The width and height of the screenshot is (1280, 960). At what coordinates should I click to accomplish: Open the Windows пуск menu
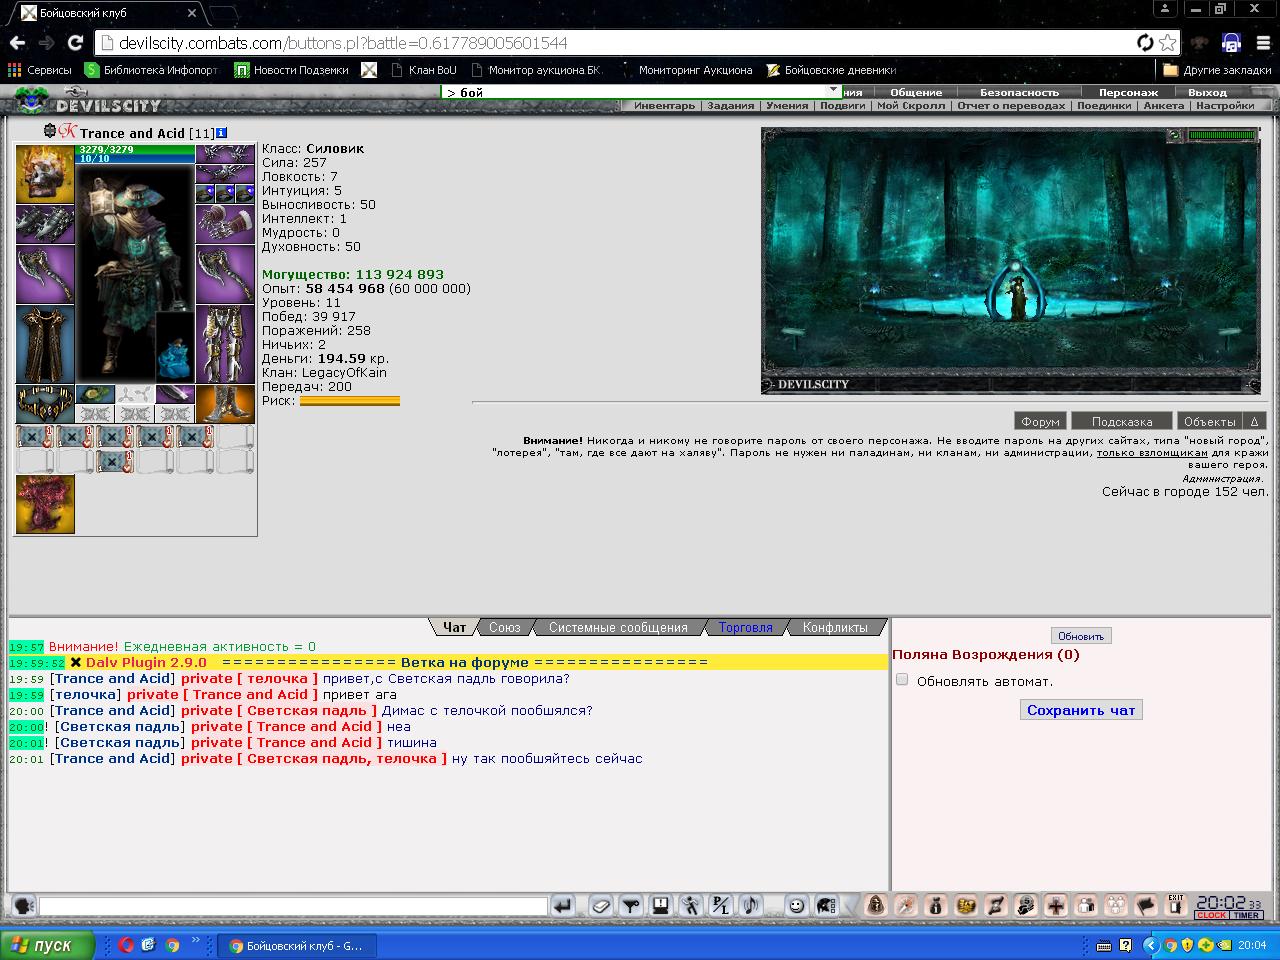coord(47,945)
